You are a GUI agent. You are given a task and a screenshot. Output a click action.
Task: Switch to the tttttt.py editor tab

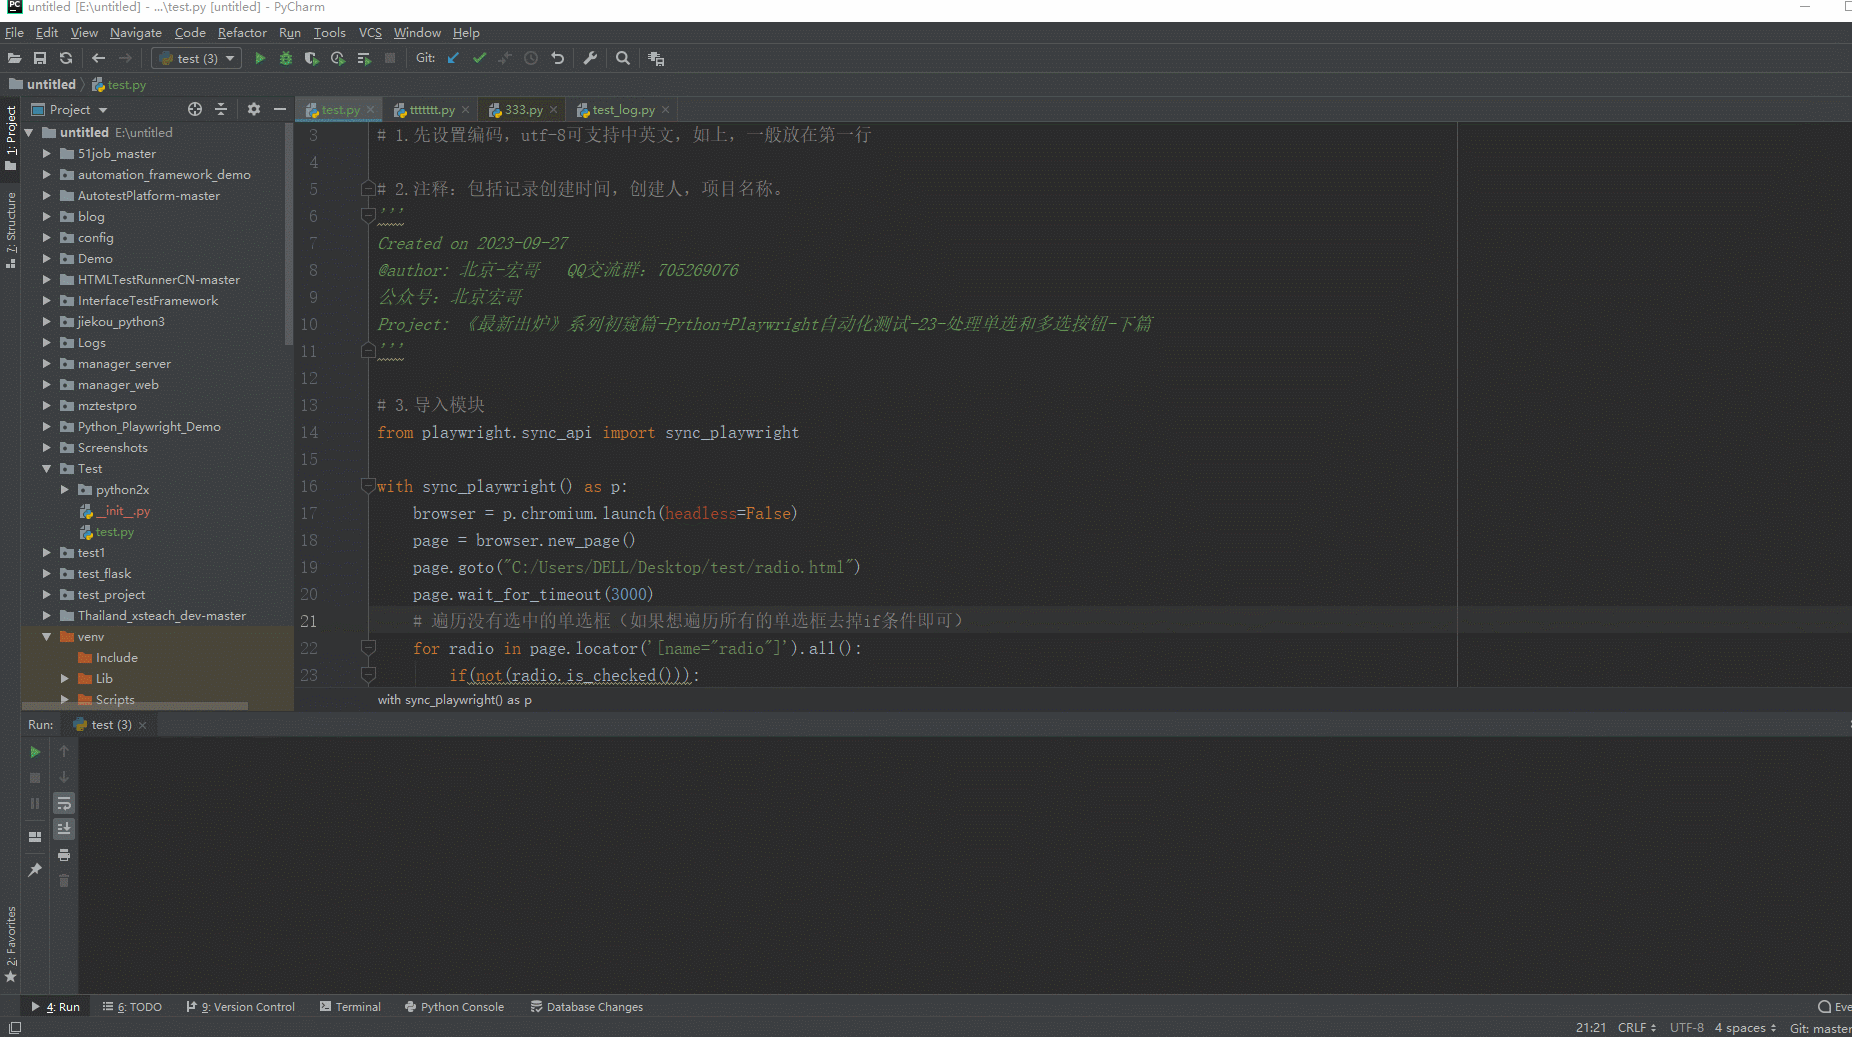point(431,110)
